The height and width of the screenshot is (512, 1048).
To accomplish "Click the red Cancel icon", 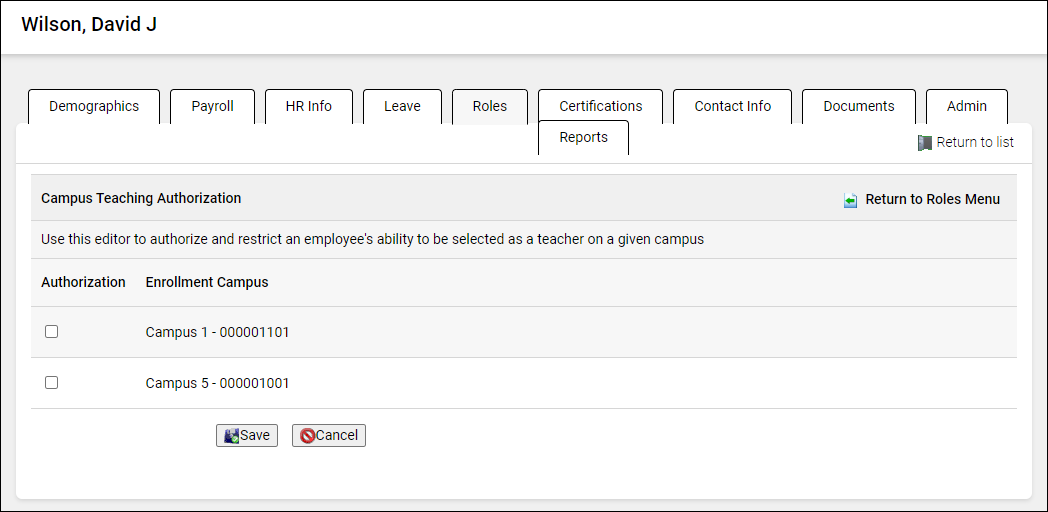I will tap(308, 436).
